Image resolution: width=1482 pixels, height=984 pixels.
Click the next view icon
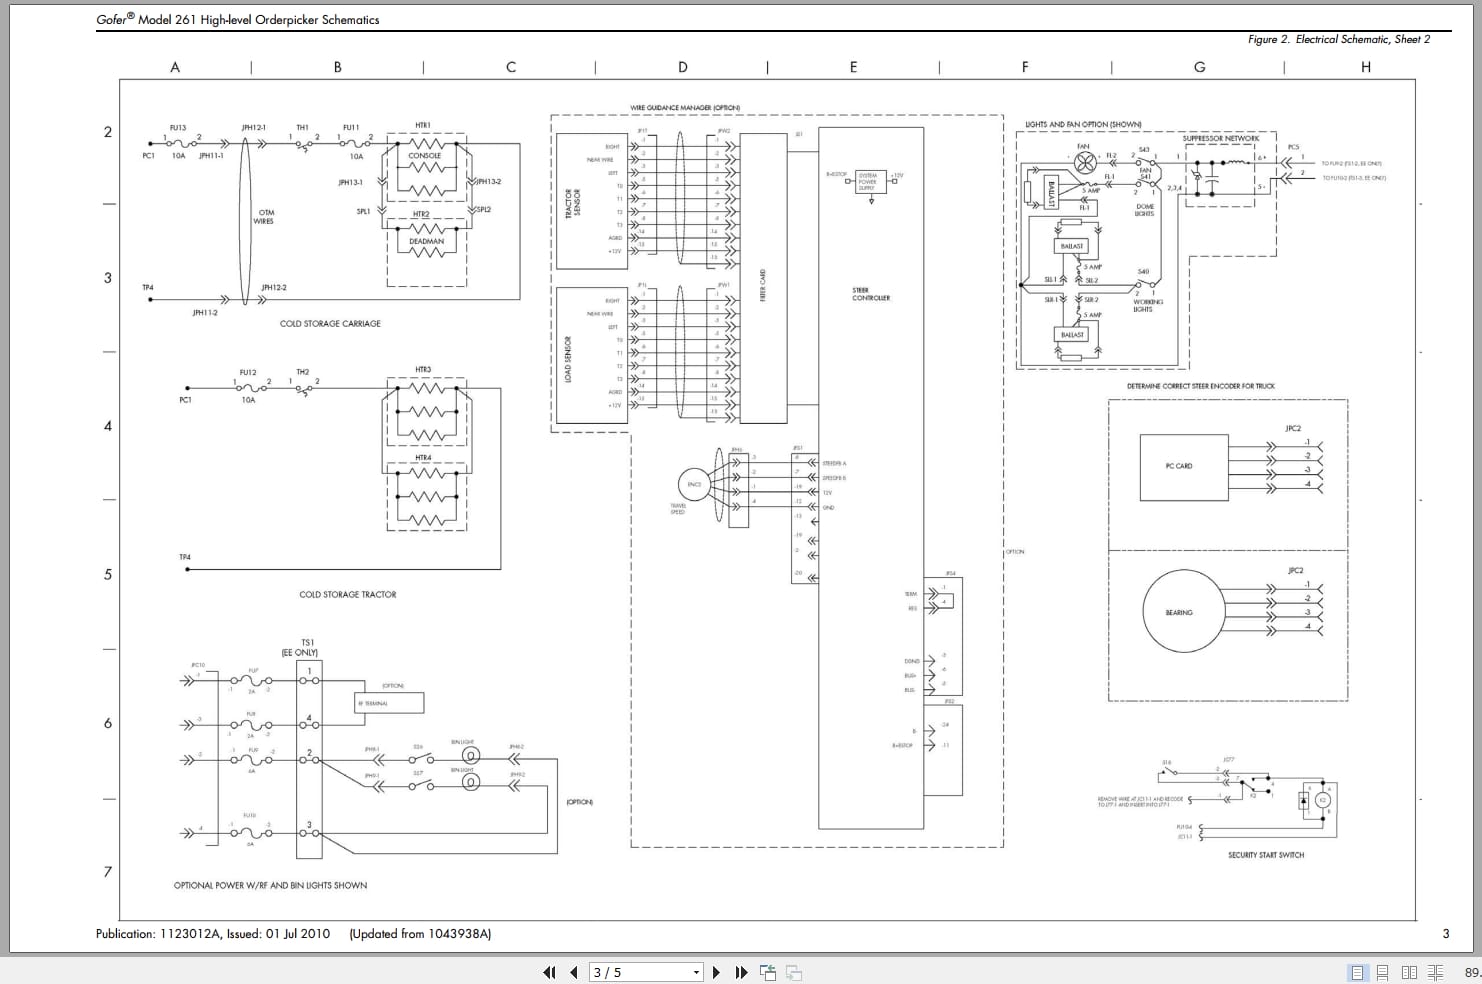[x=794, y=972]
